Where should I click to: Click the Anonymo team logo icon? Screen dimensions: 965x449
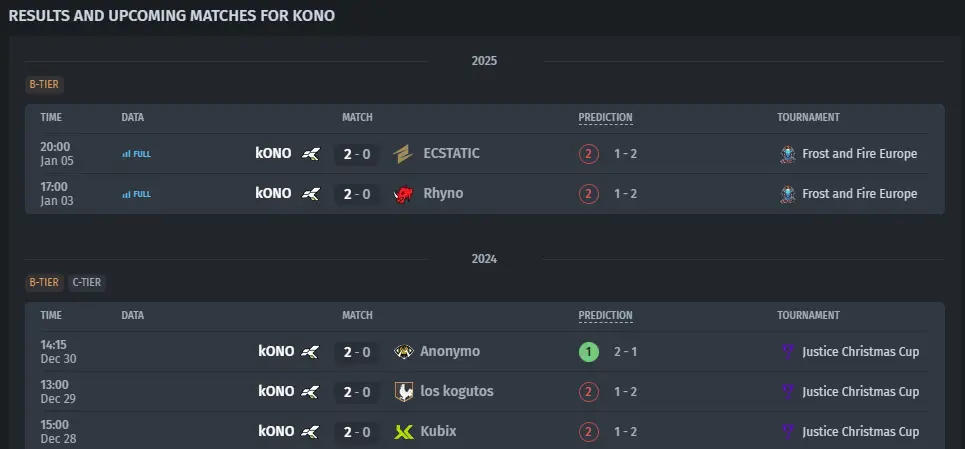404,352
